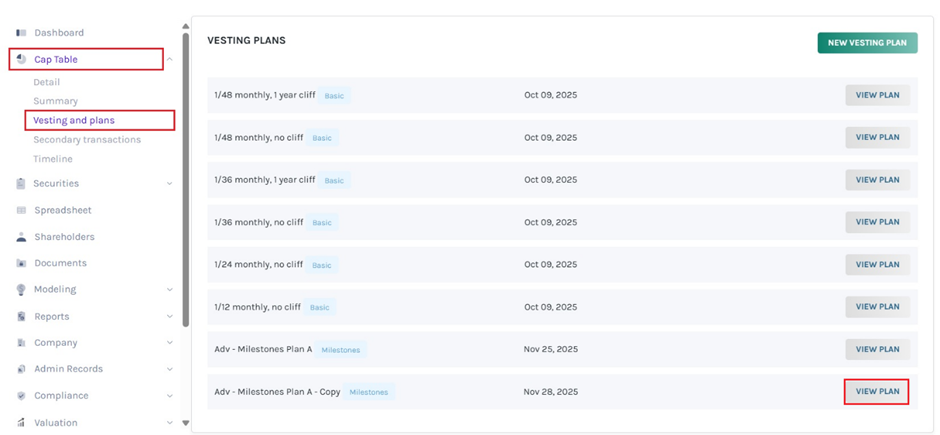The width and height of the screenshot is (940, 435).
Task: Open the Cap Table Detail page
Action: click(x=47, y=82)
